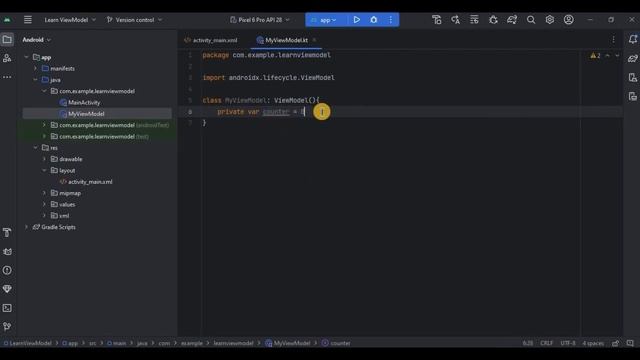The width and height of the screenshot is (640, 360).
Task: Click the Search Everywhere magnifier
Action: coord(531,20)
